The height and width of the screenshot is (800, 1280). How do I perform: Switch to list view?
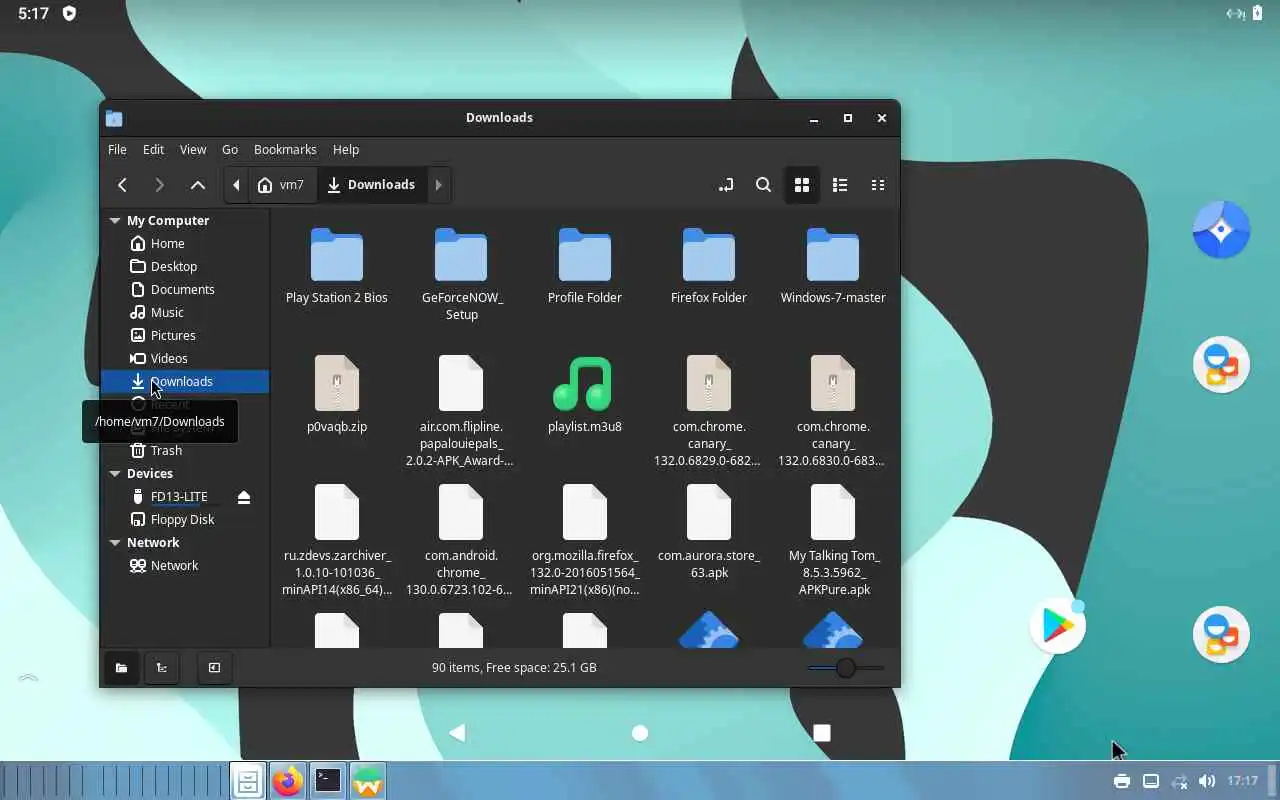coord(840,185)
